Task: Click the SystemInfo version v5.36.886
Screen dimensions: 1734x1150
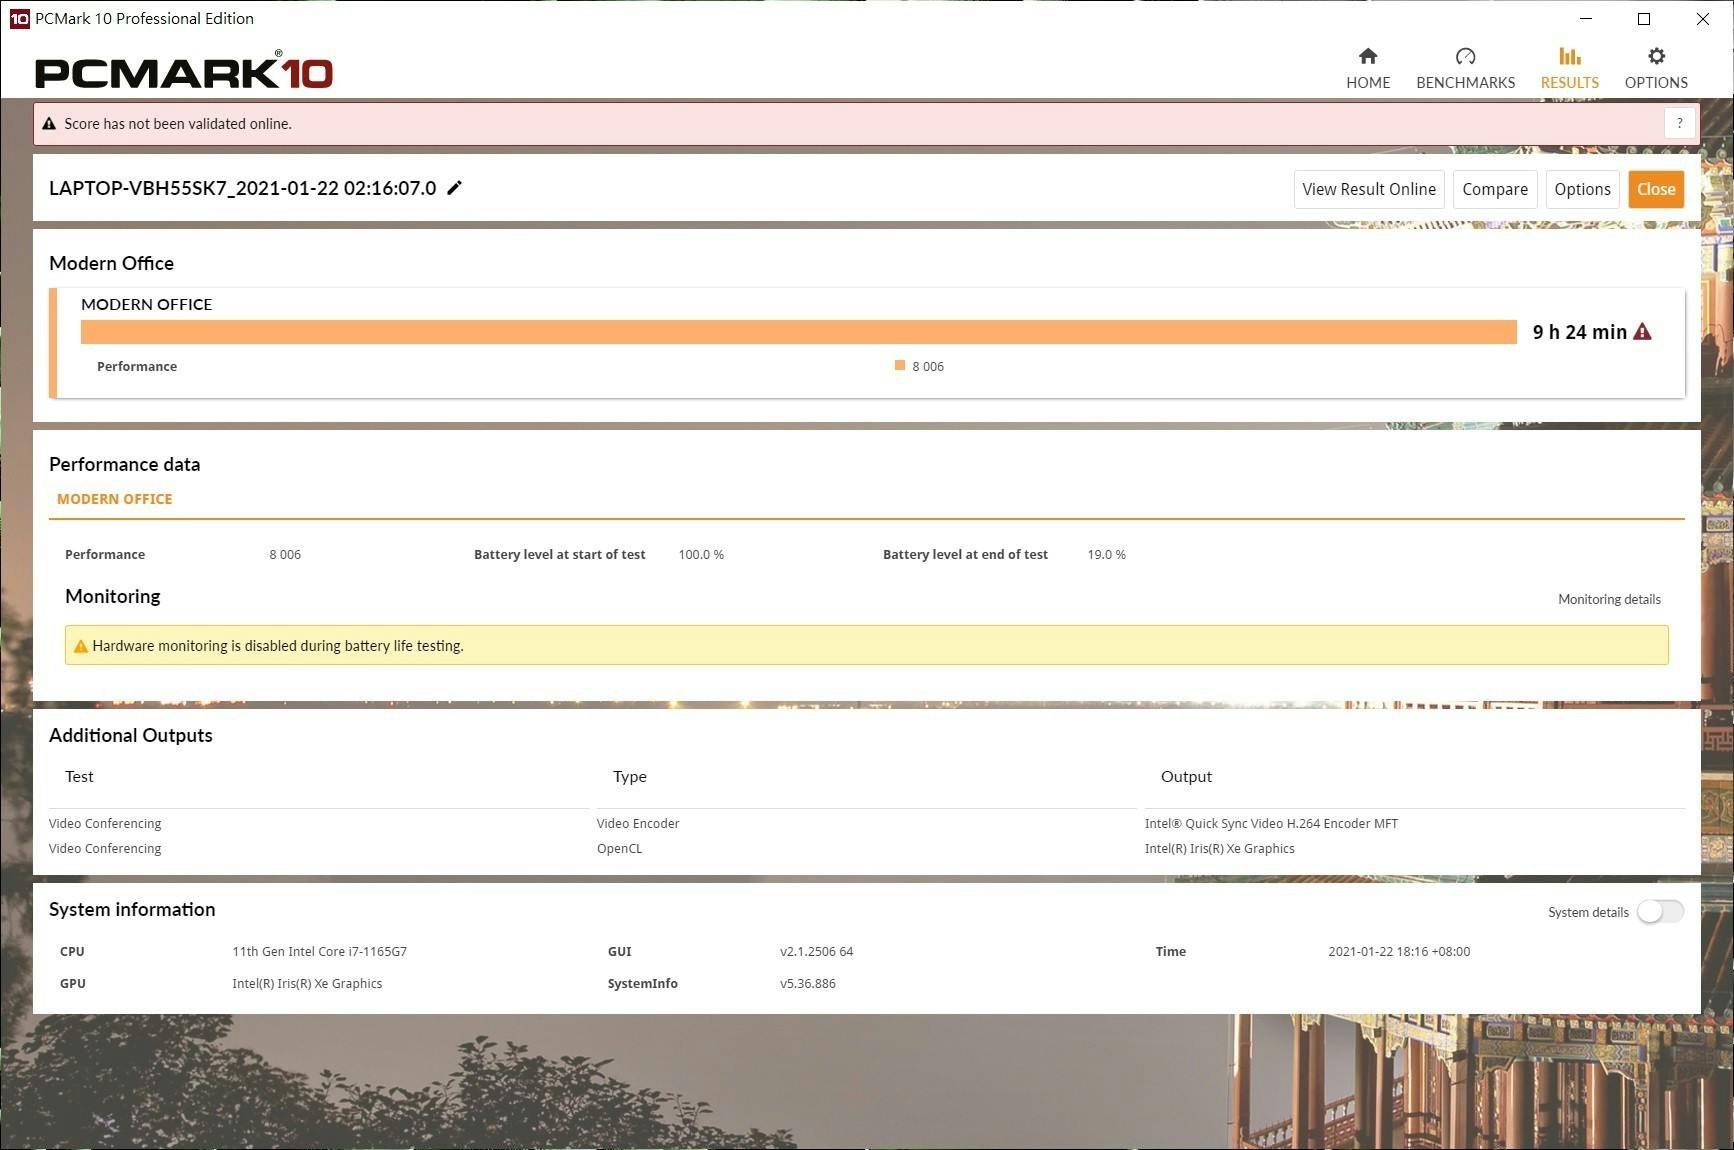Action: [x=807, y=983]
